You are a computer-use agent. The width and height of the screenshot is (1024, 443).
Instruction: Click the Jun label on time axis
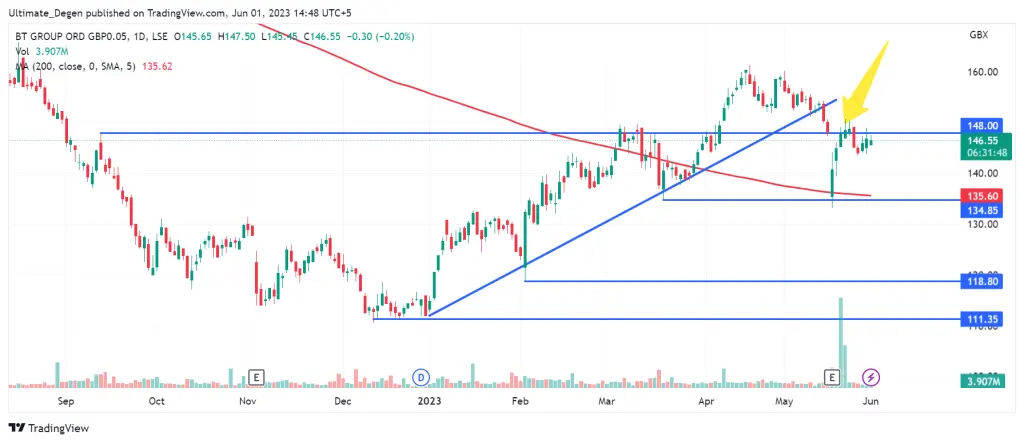tap(871, 401)
